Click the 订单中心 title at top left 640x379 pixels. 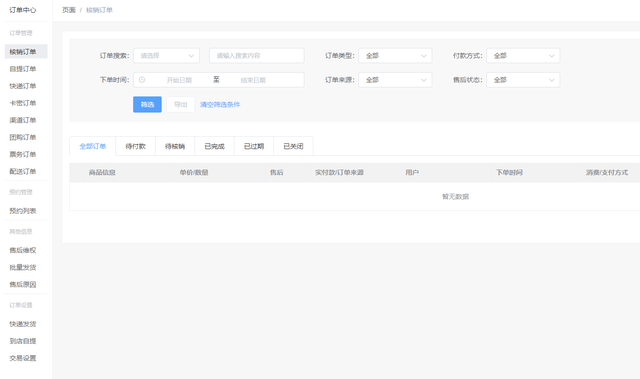[x=23, y=10]
